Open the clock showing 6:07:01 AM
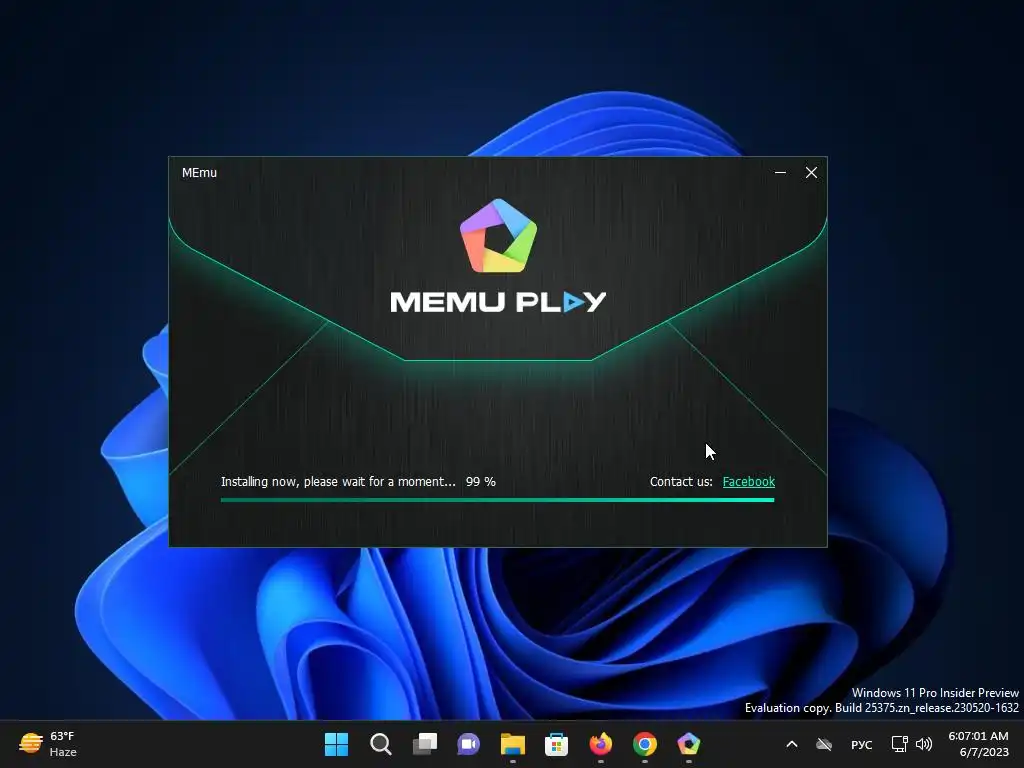Viewport: 1024px width, 768px height. tap(978, 744)
